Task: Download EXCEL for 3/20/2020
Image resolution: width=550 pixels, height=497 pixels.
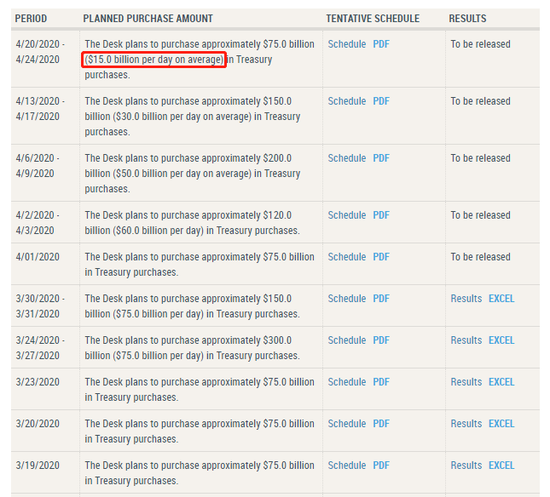Action: tap(501, 424)
